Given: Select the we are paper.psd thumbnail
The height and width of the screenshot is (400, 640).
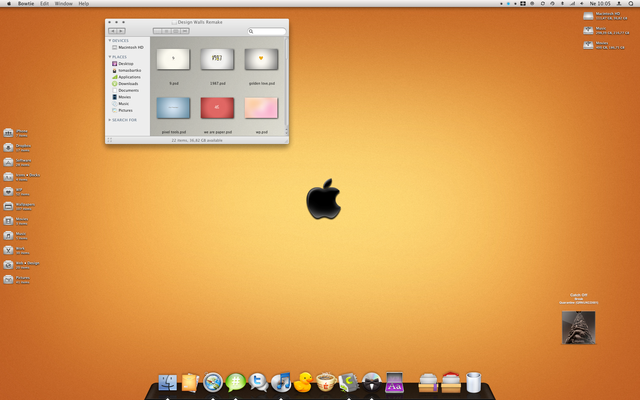Looking at the screenshot, I should point(217,107).
